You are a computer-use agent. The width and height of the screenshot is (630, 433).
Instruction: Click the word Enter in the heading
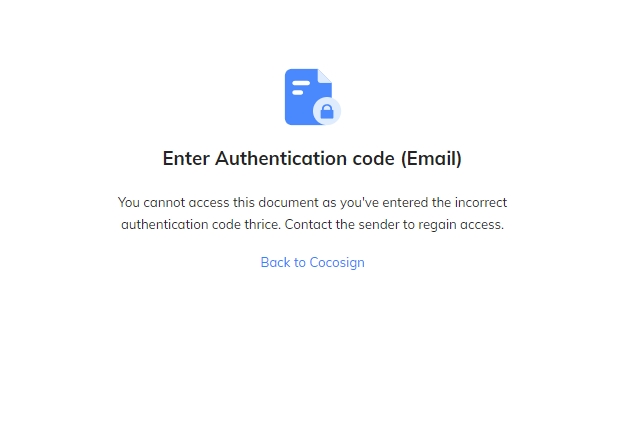click(186, 158)
